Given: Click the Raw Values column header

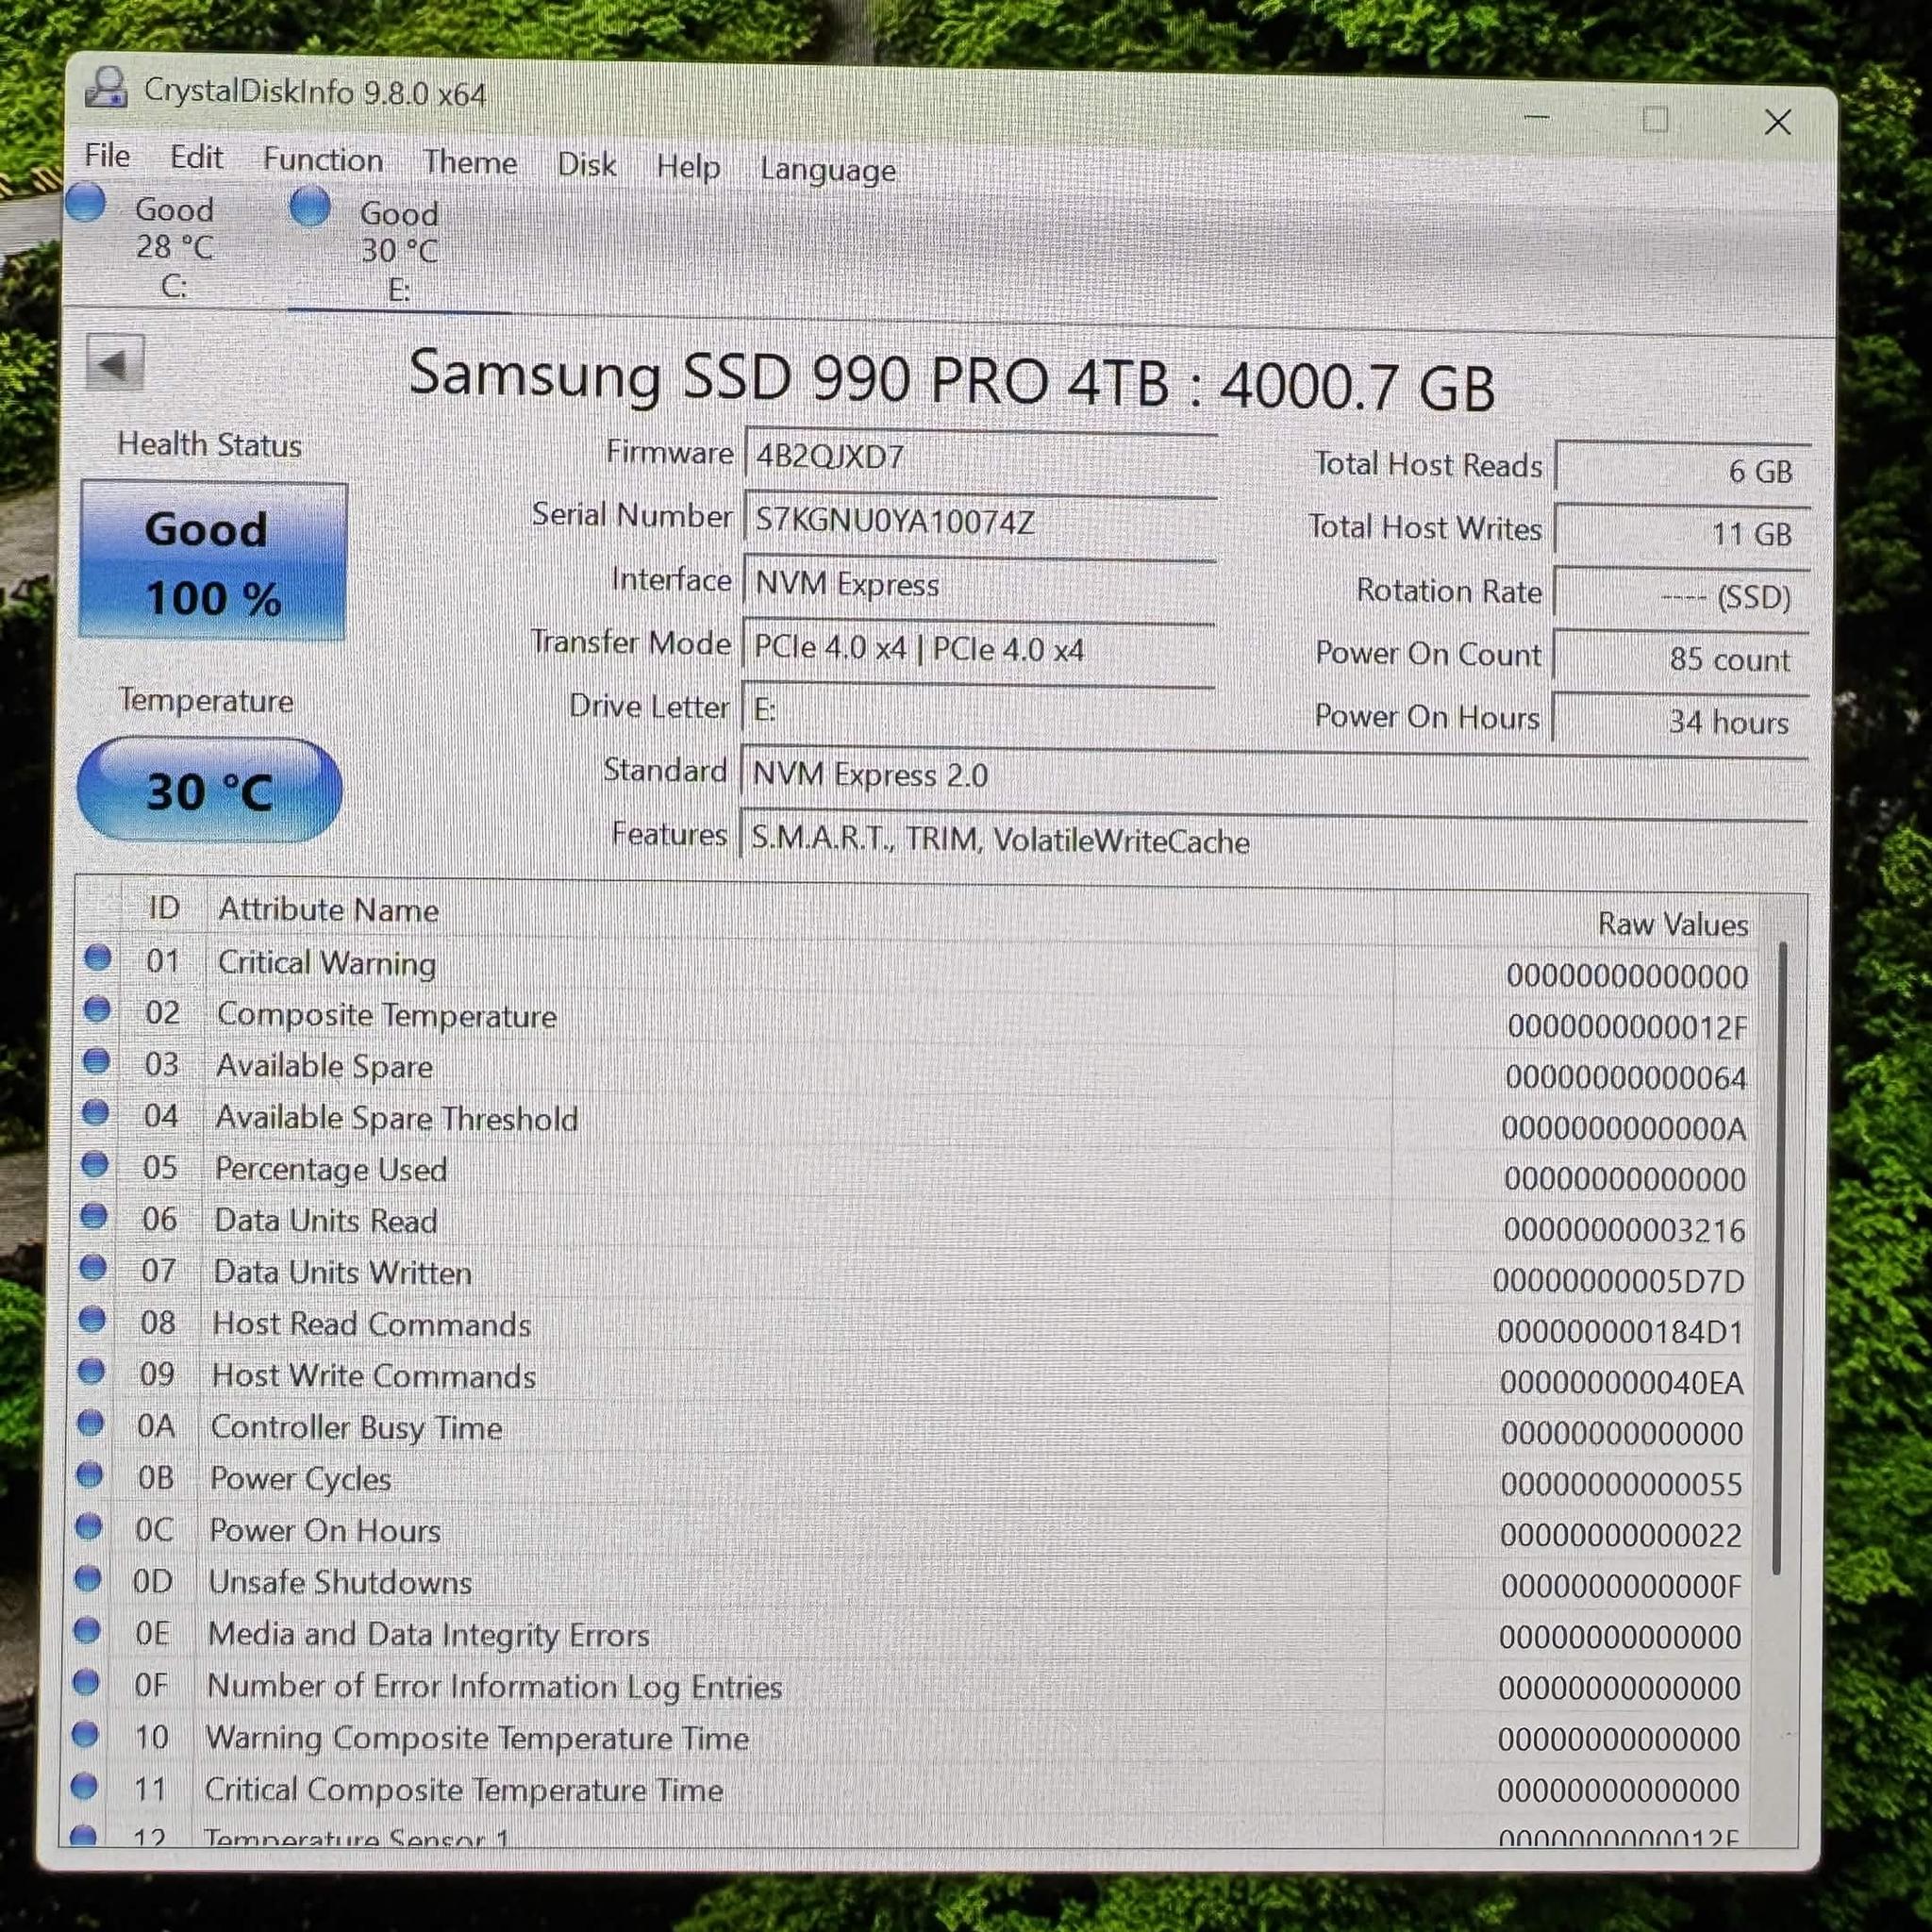Looking at the screenshot, I should tap(1673, 923).
